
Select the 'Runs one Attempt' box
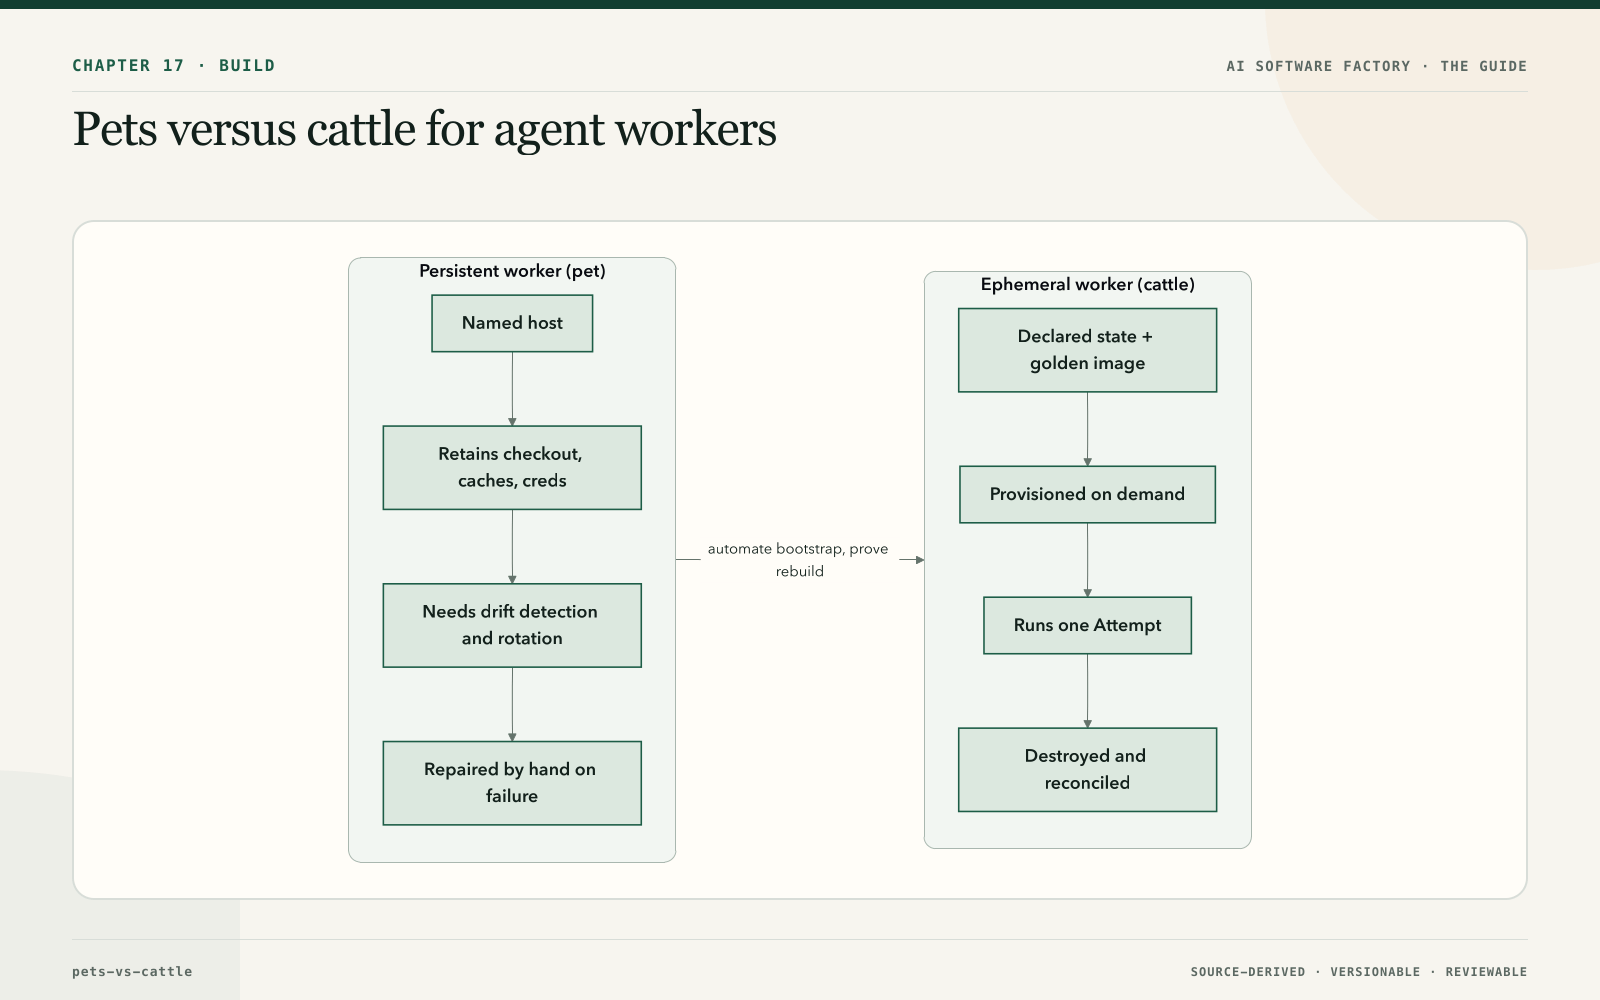click(x=1087, y=625)
